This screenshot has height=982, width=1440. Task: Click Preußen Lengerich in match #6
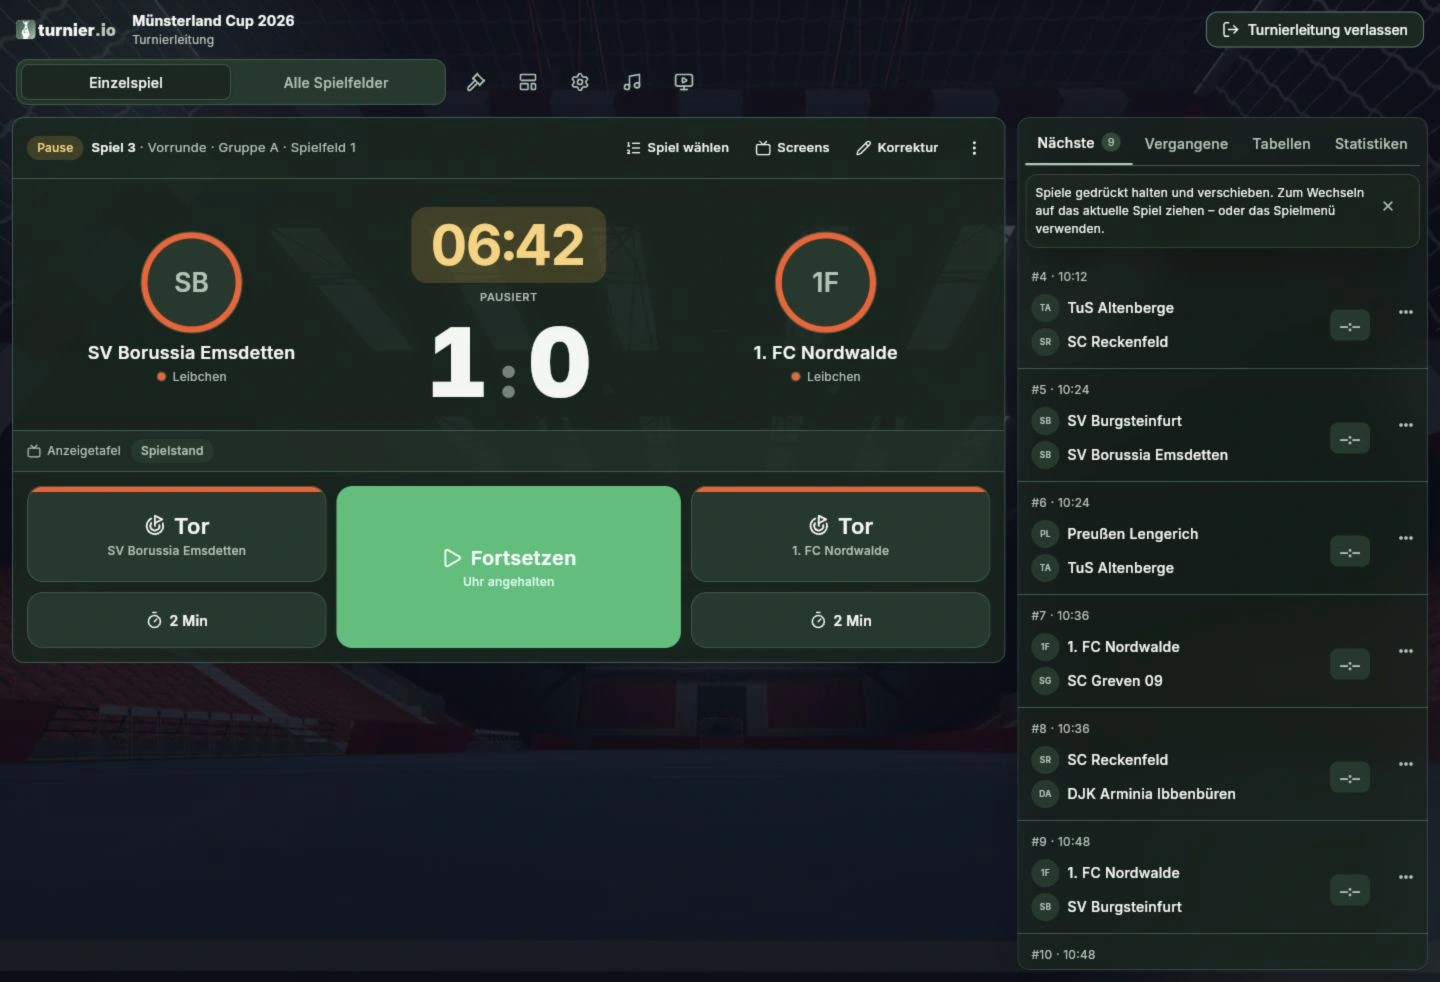1132,534
